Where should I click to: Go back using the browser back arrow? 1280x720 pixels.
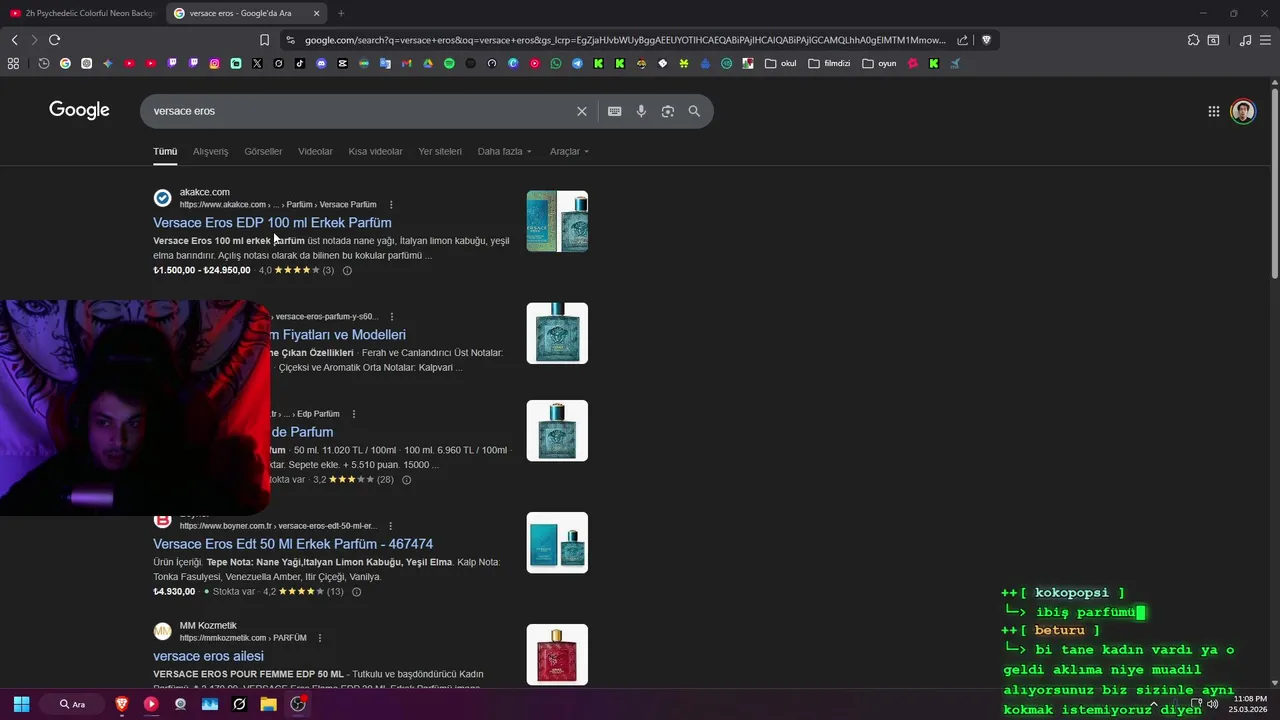click(x=14, y=40)
